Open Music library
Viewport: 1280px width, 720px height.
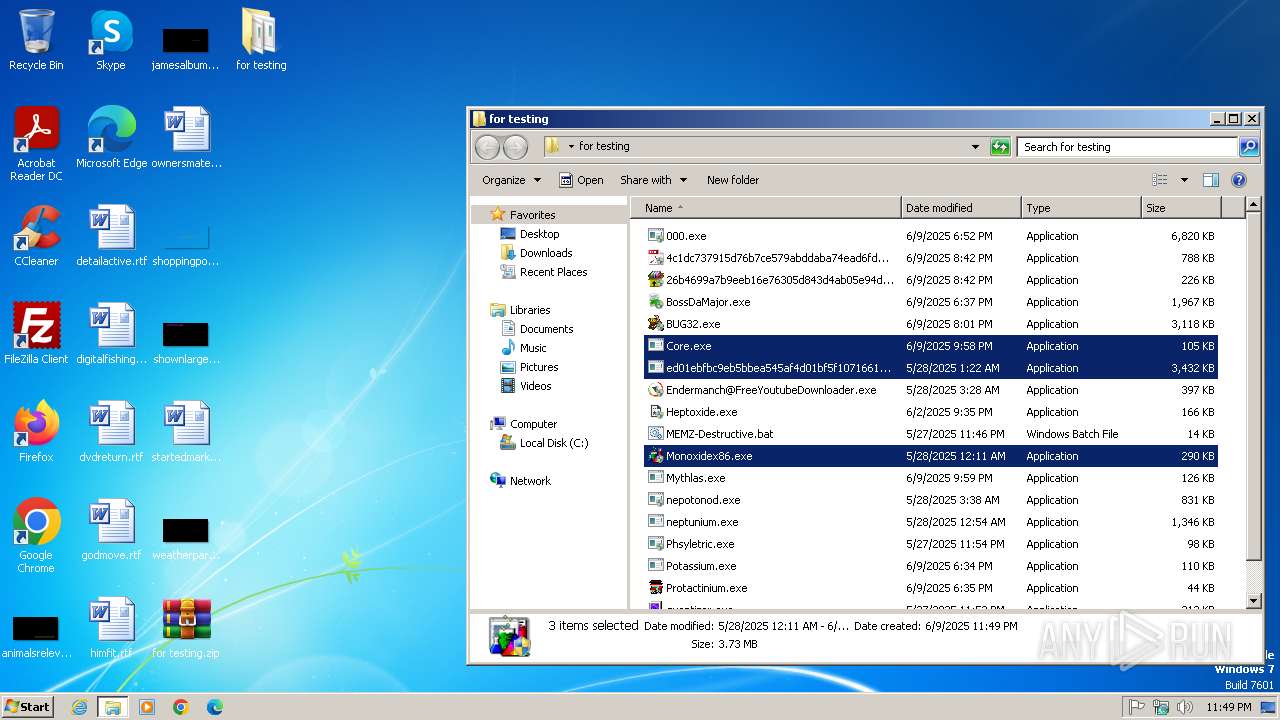533,348
